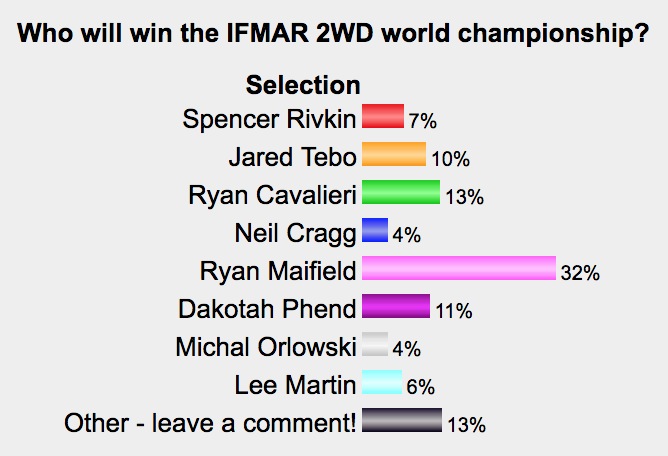Select the Jared Tebo label
This screenshot has width=668, height=456.
[292, 157]
